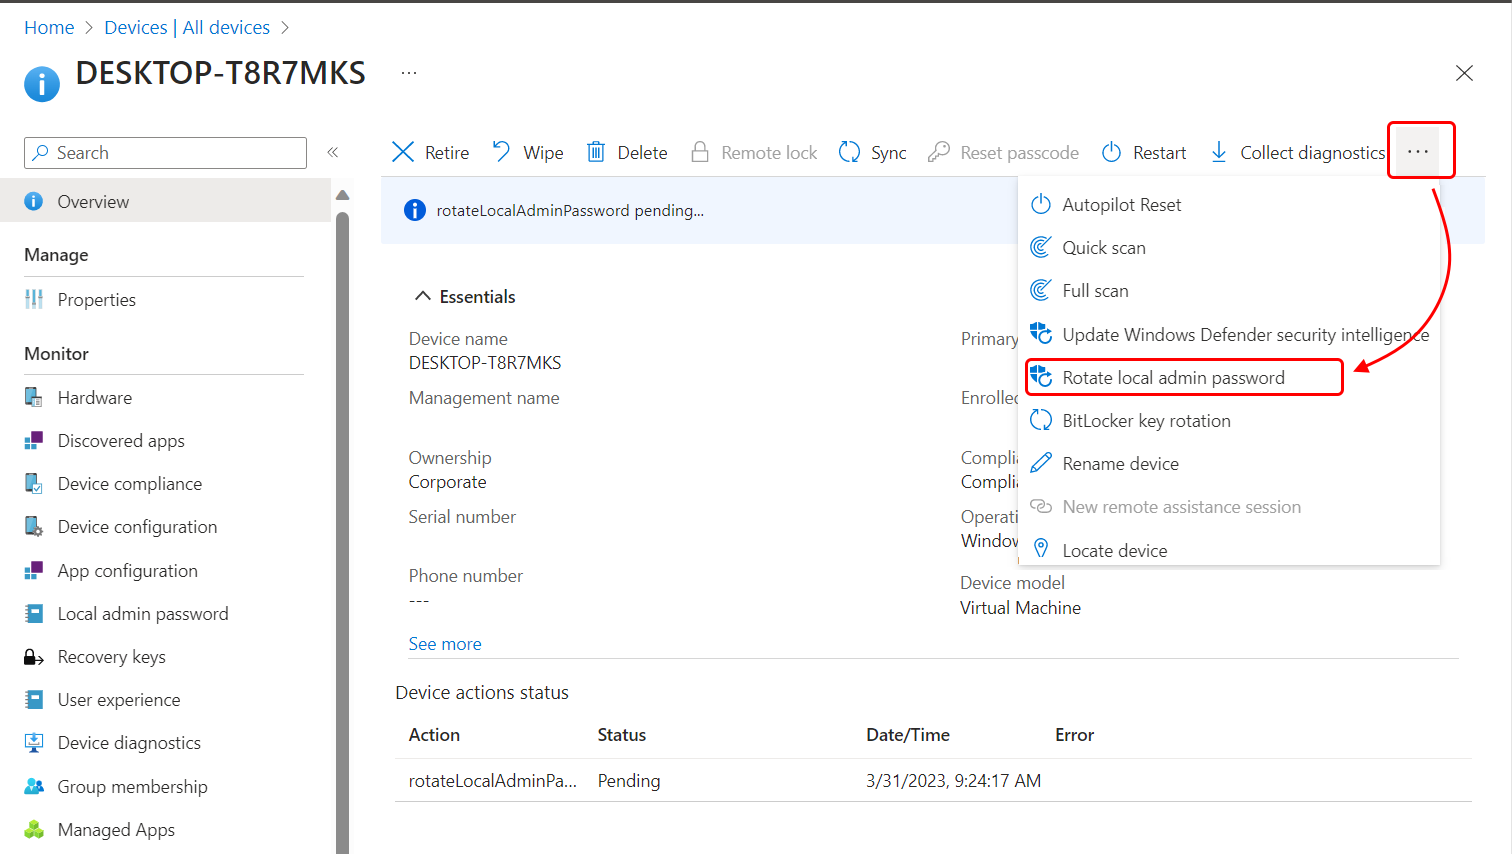The image size is (1512, 854).
Task: Click the Properties sliders icon
Action: point(34,299)
